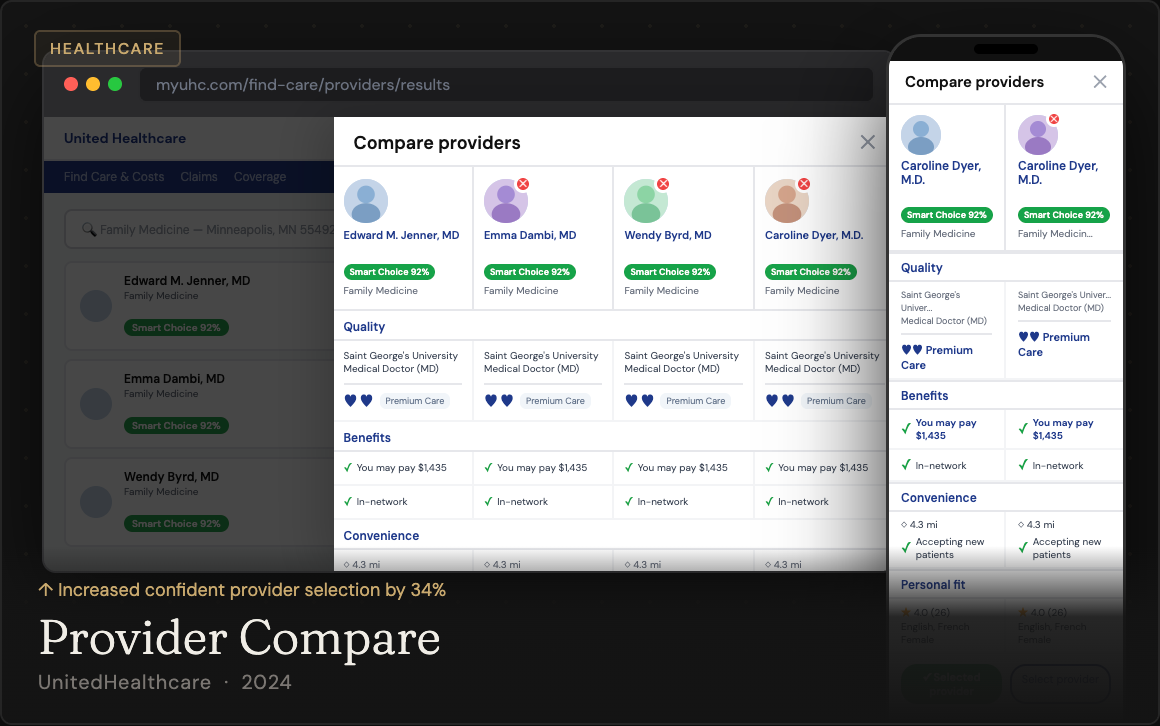Open Wendy Byrd, MD link in comparison

click(x=667, y=235)
